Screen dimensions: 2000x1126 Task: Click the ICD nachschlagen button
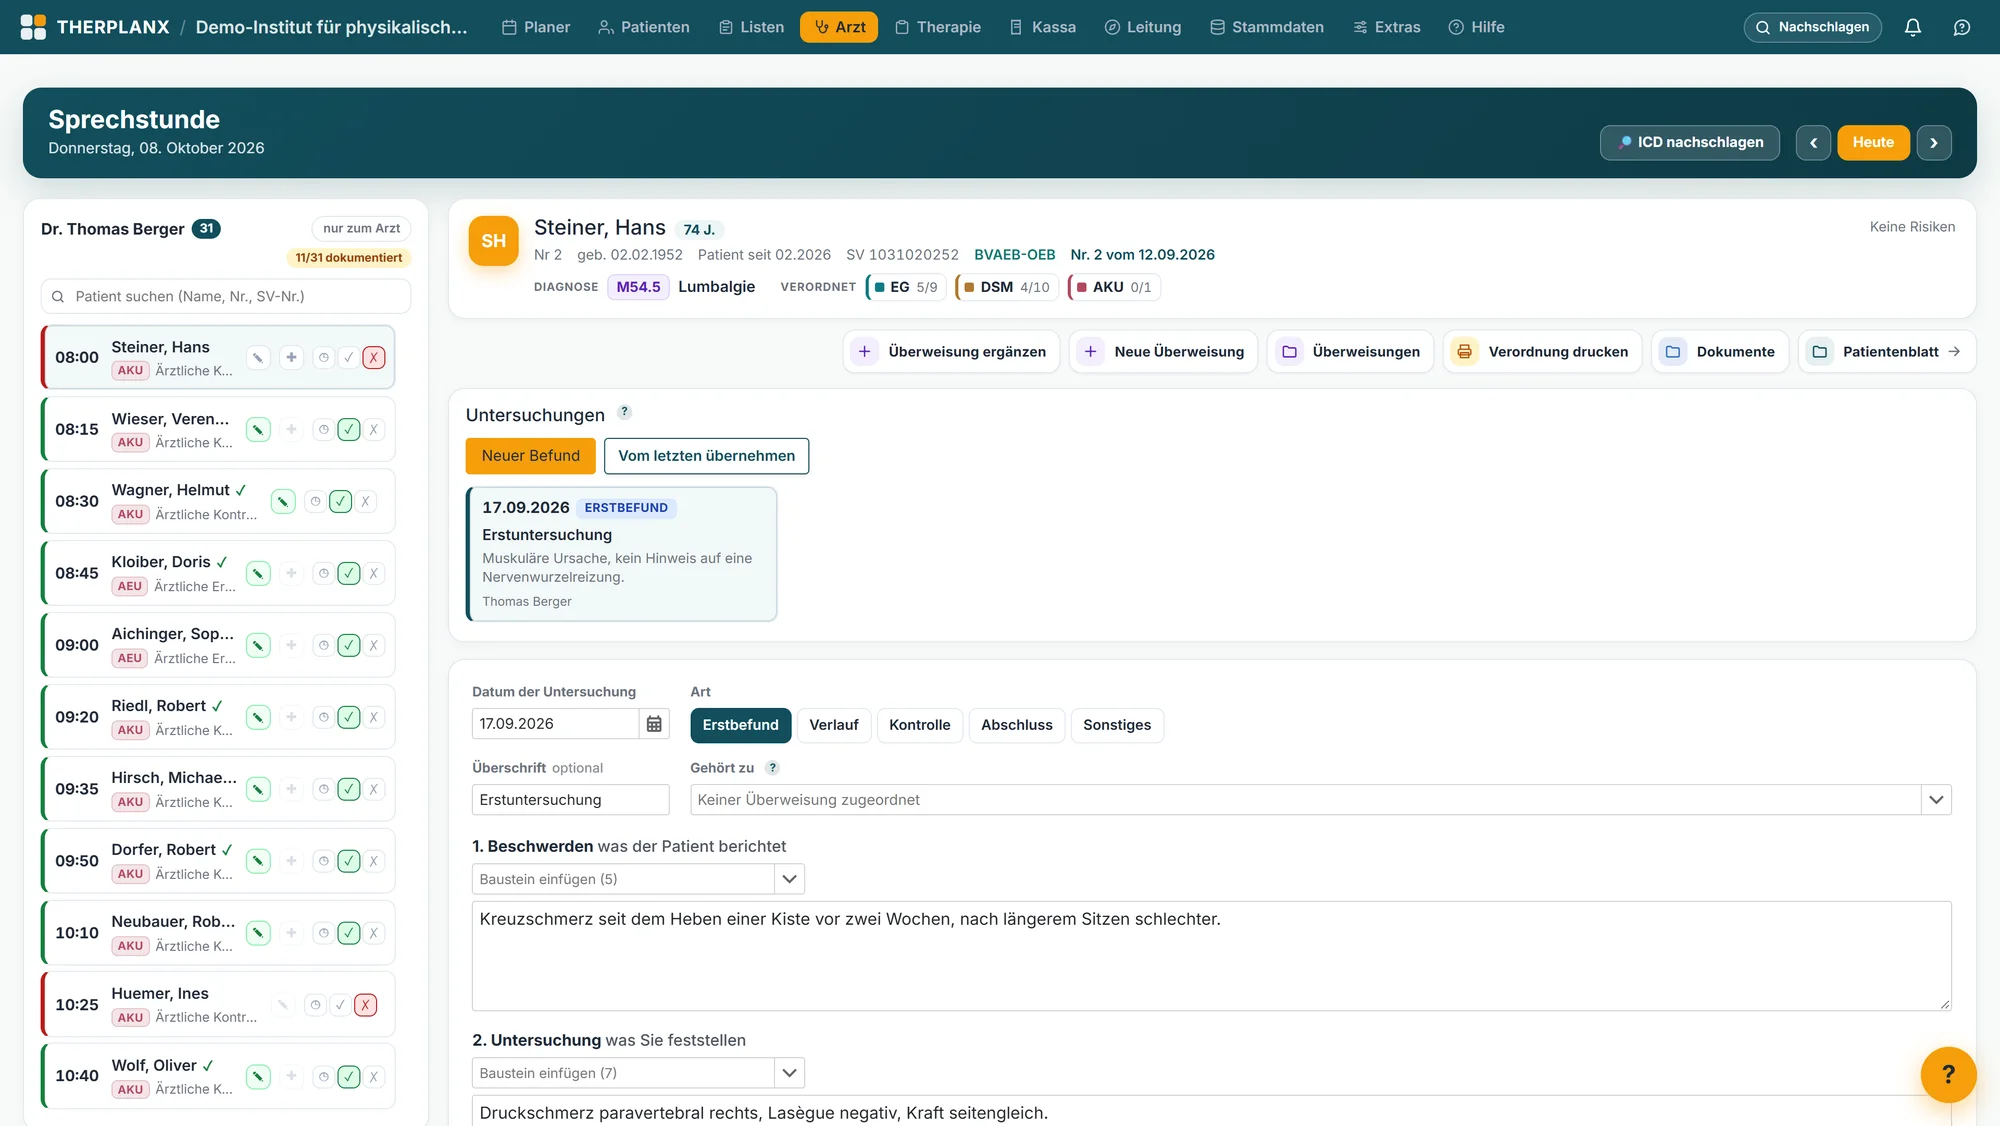coord(1690,143)
